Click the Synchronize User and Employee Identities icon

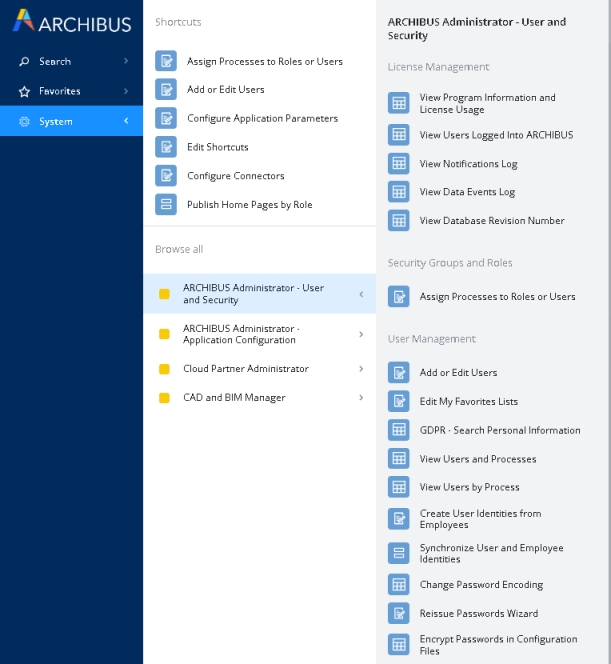[399, 553]
